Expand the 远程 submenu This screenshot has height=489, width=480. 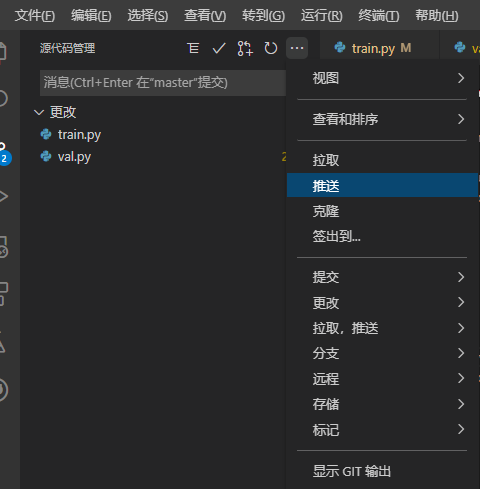click(x=382, y=379)
